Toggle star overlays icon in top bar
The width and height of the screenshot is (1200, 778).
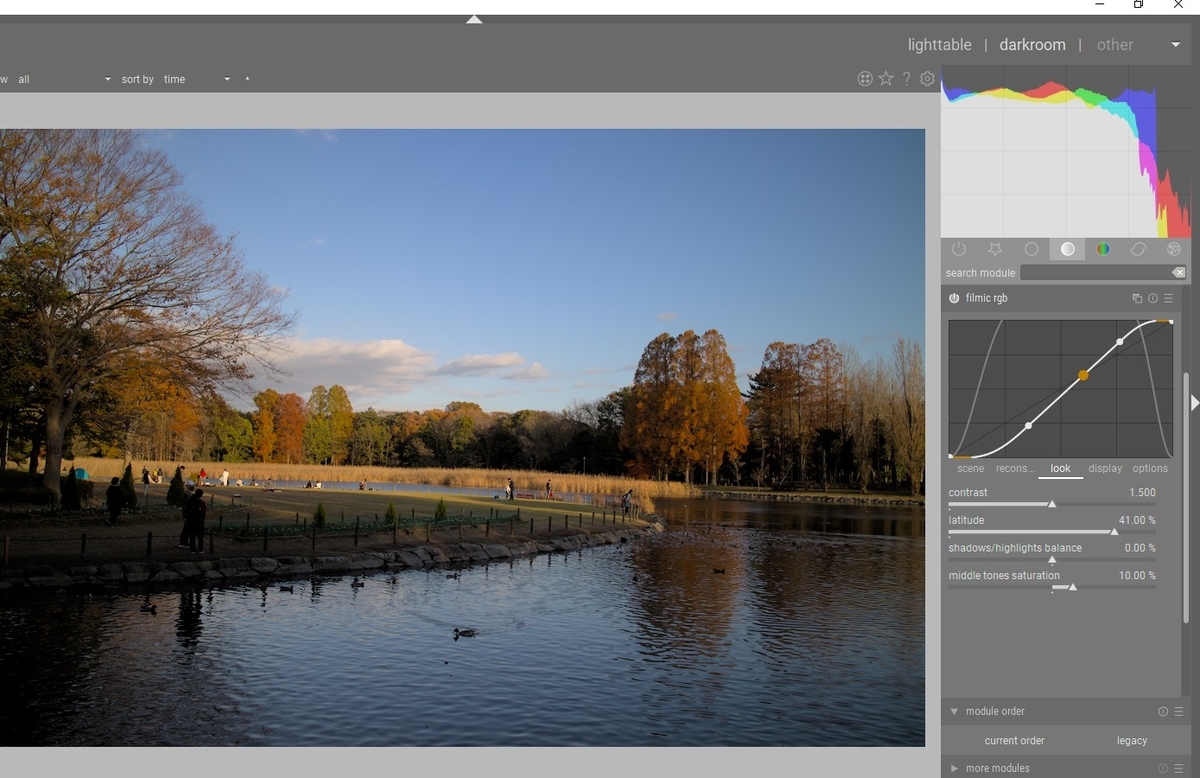pyautogui.click(x=886, y=79)
